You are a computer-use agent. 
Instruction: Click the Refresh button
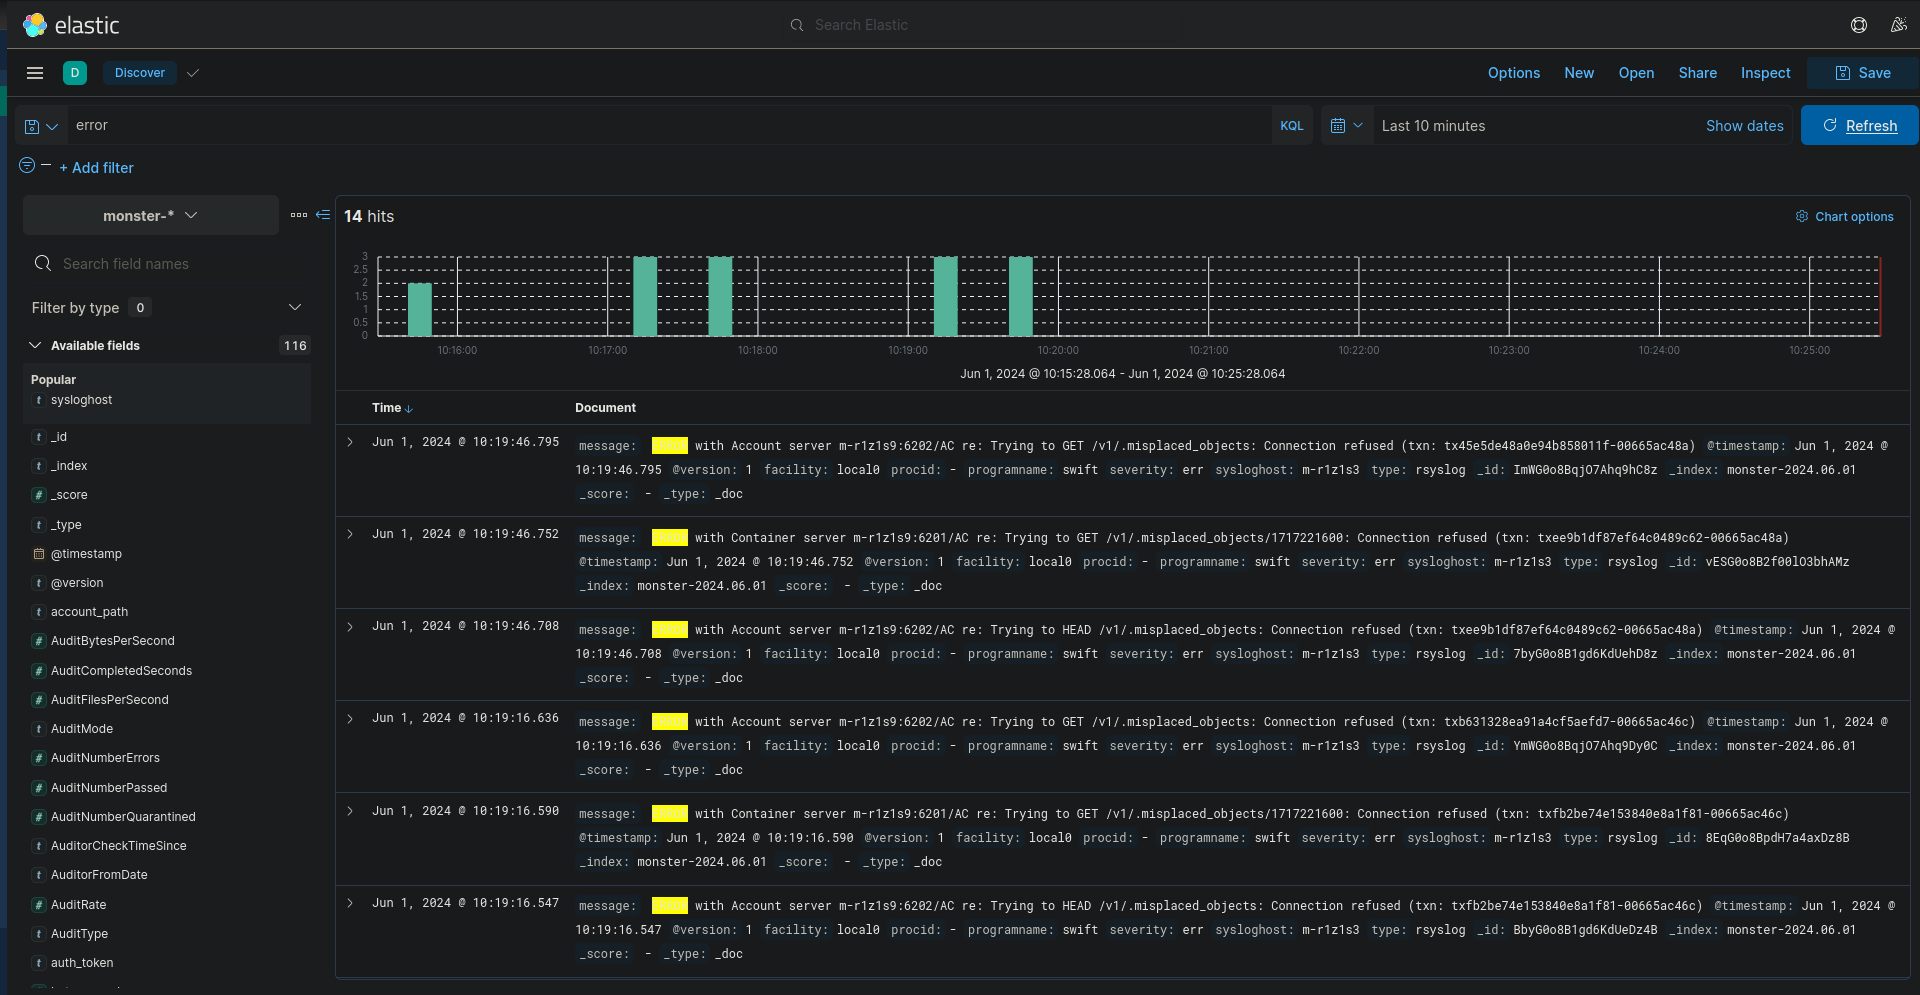click(x=1859, y=126)
